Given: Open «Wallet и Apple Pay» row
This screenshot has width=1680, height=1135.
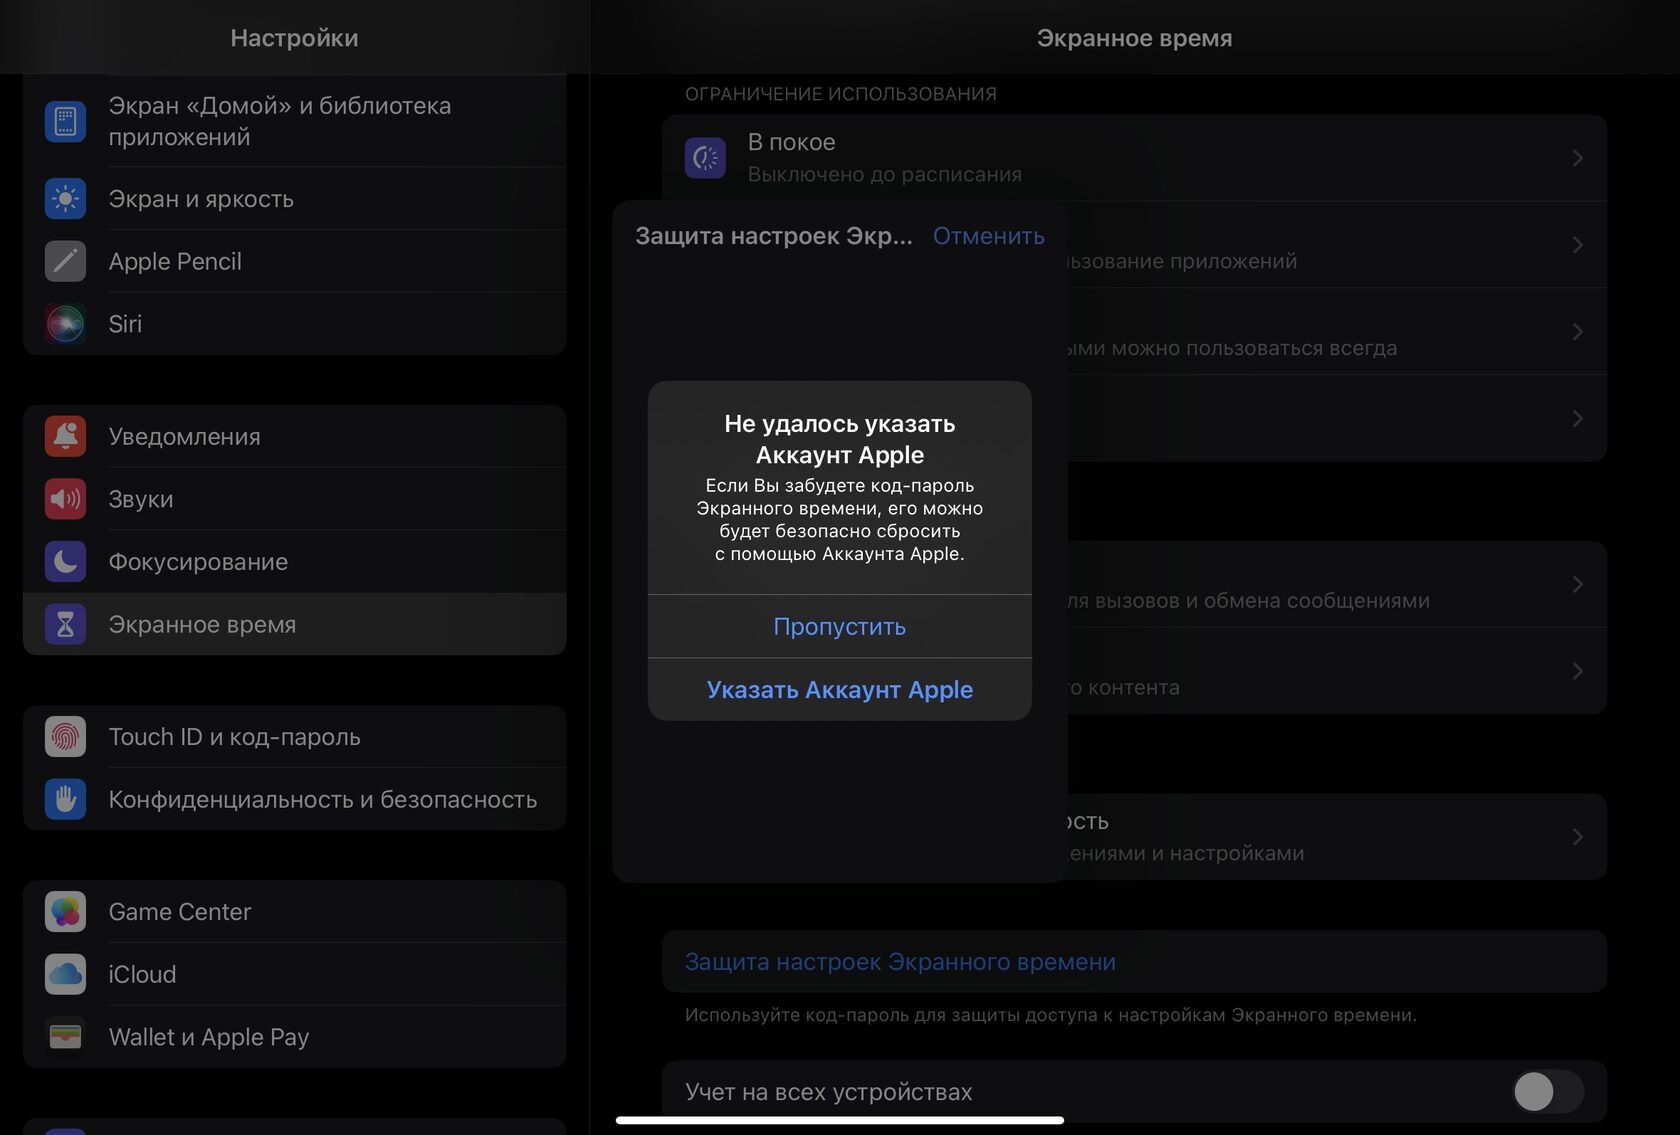Looking at the screenshot, I should (295, 1037).
